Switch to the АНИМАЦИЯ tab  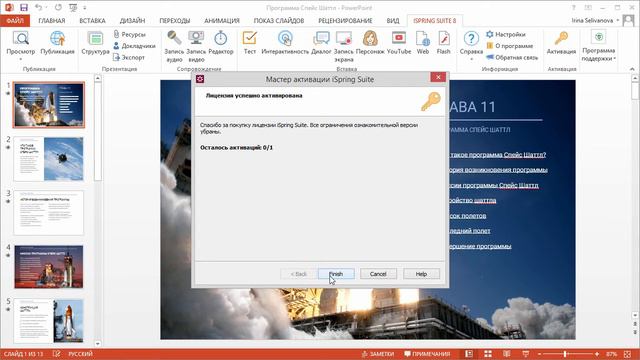[x=222, y=20]
